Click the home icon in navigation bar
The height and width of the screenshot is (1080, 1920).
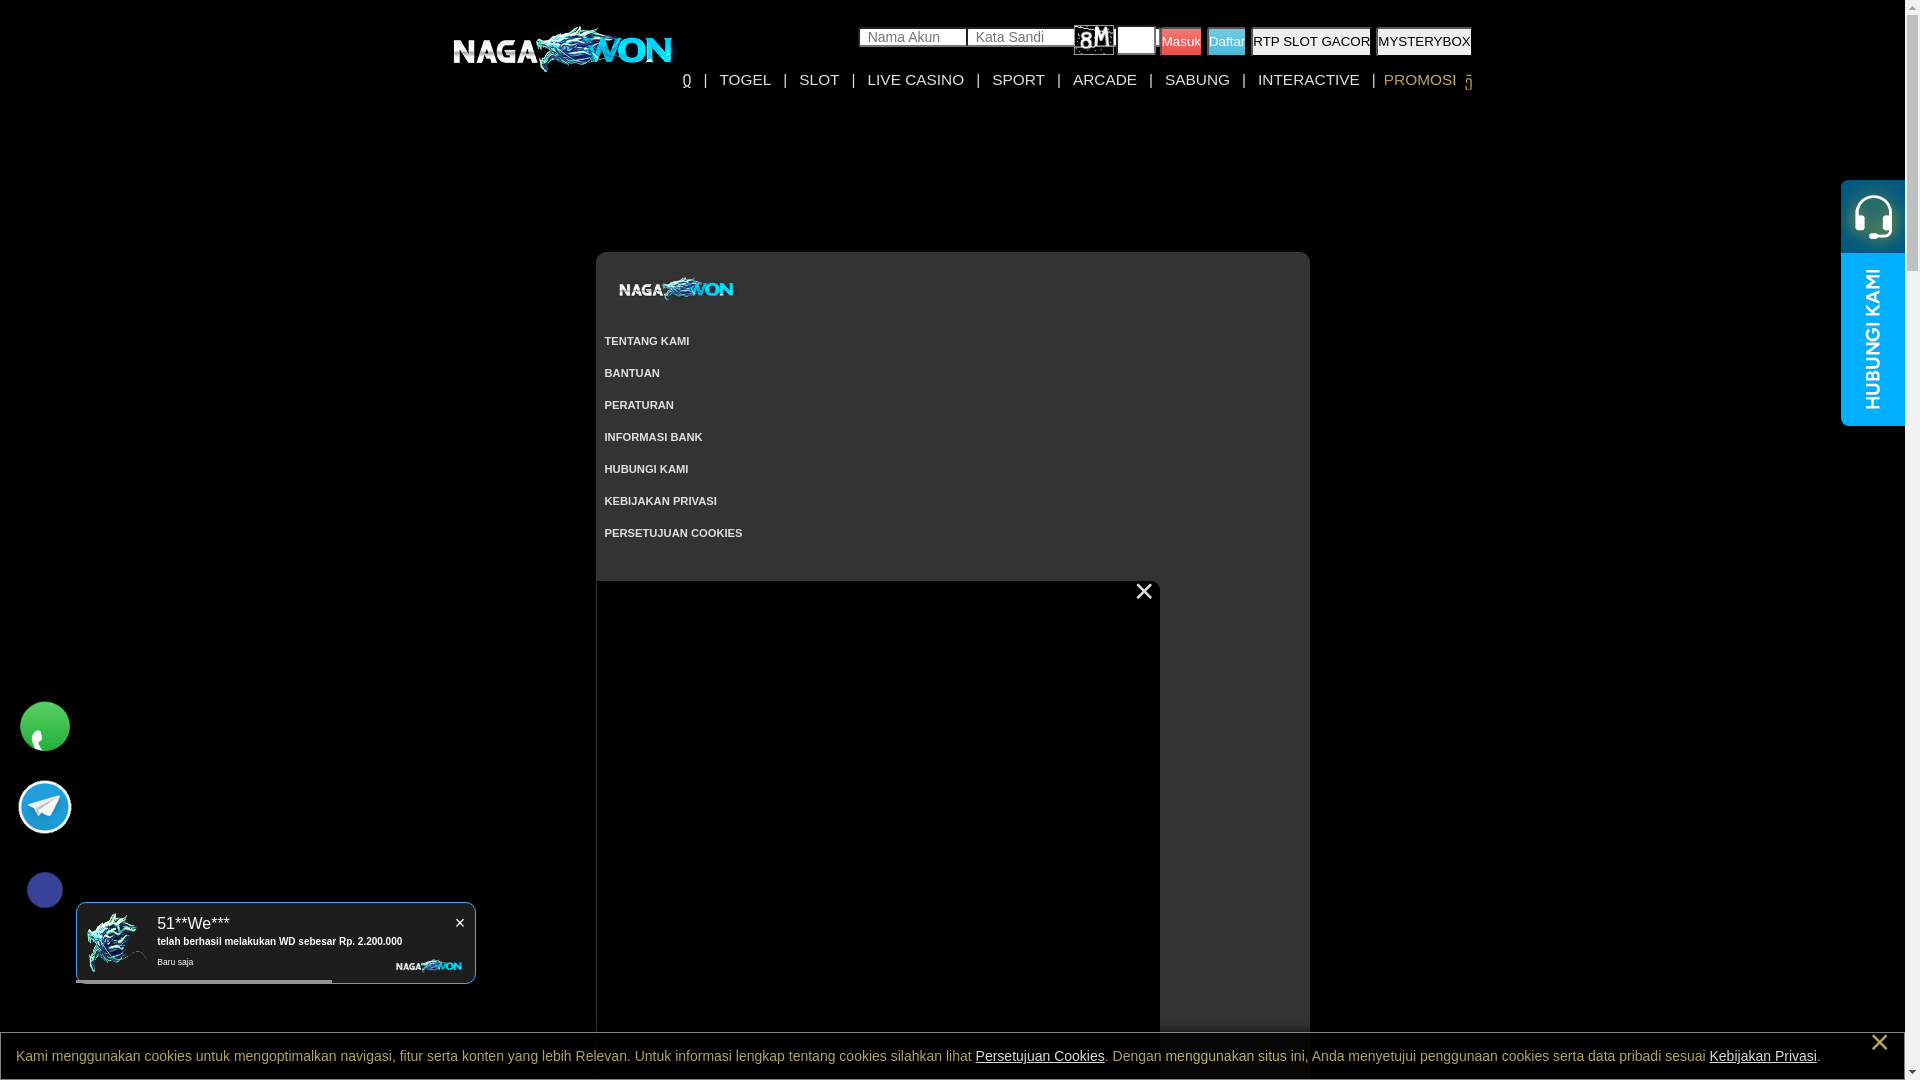(x=687, y=80)
